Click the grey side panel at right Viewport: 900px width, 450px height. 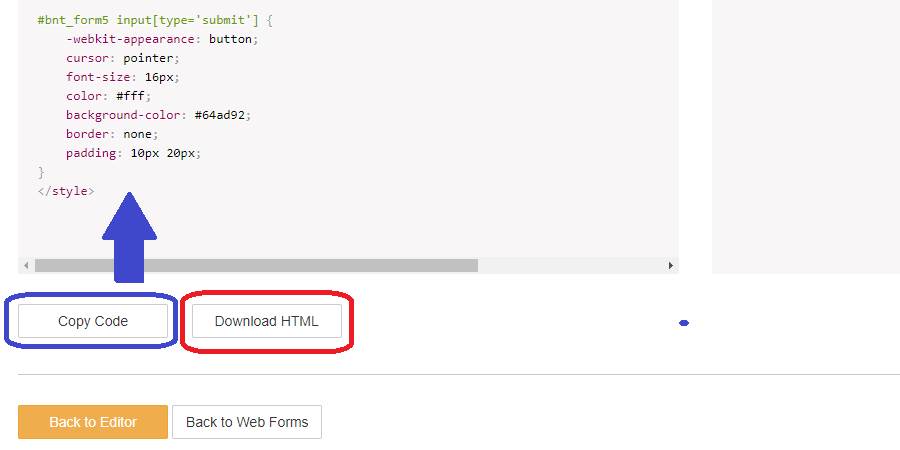(806, 137)
